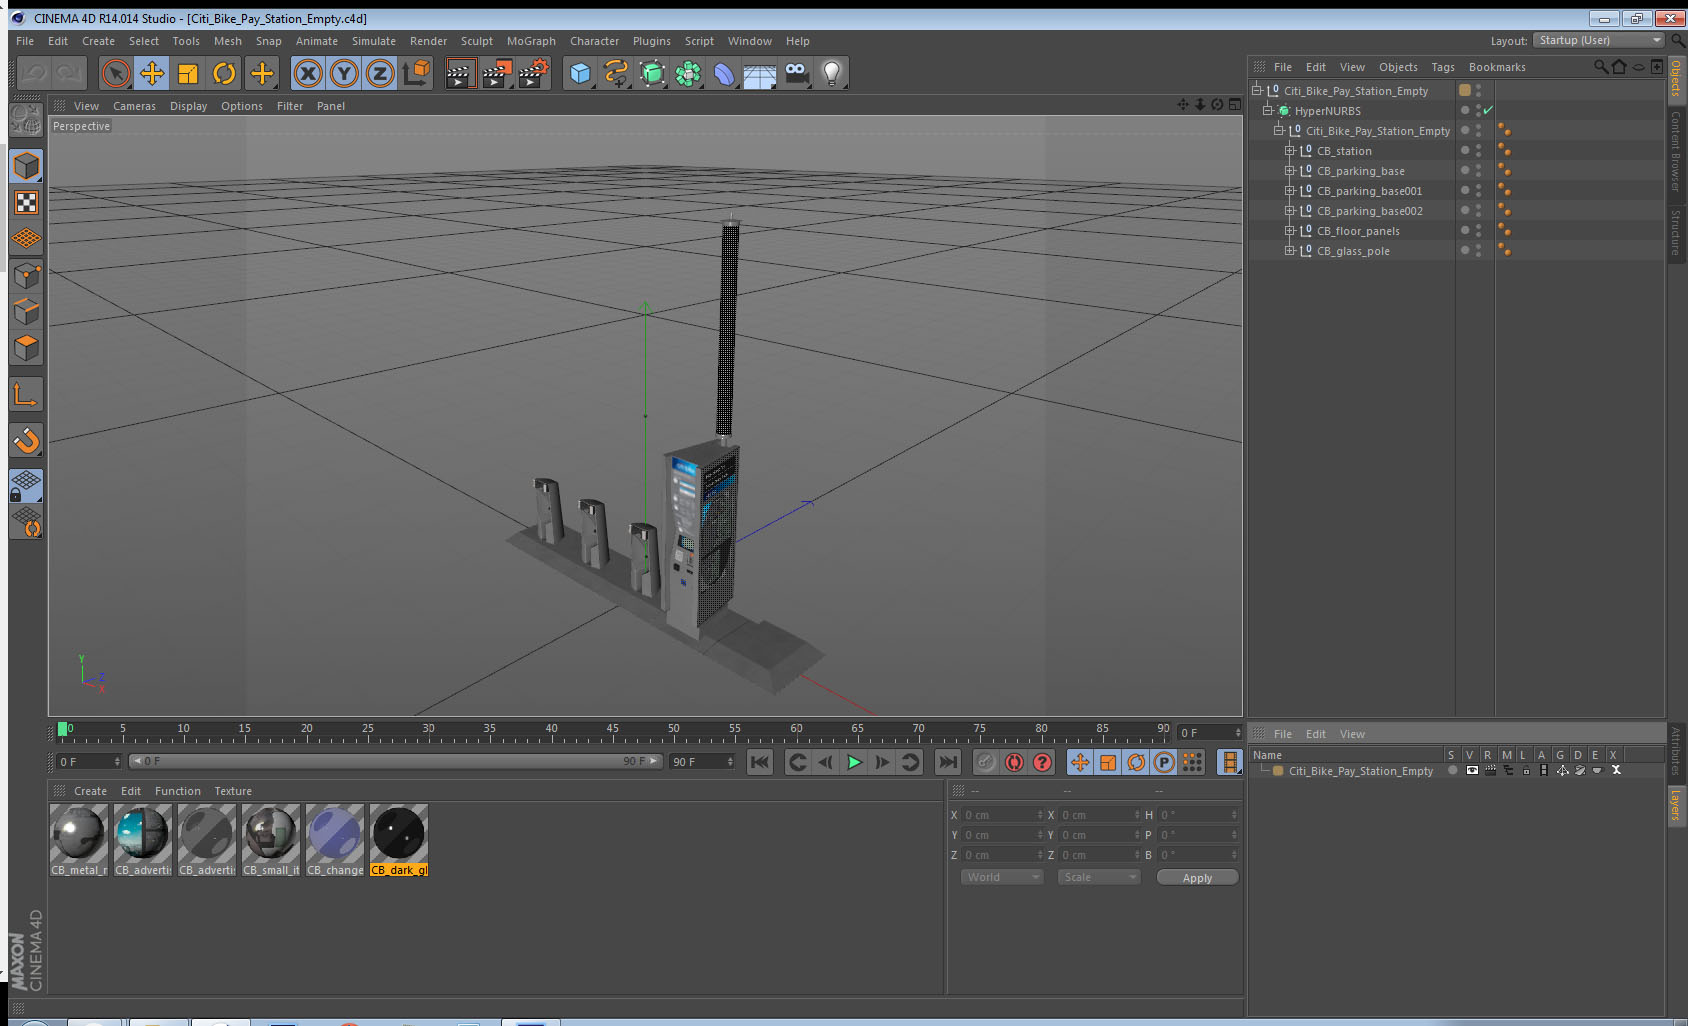Expand the CB_parking_base001 object
1688x1026 pixels.
pyautogui.click(x=1289, y=190)
